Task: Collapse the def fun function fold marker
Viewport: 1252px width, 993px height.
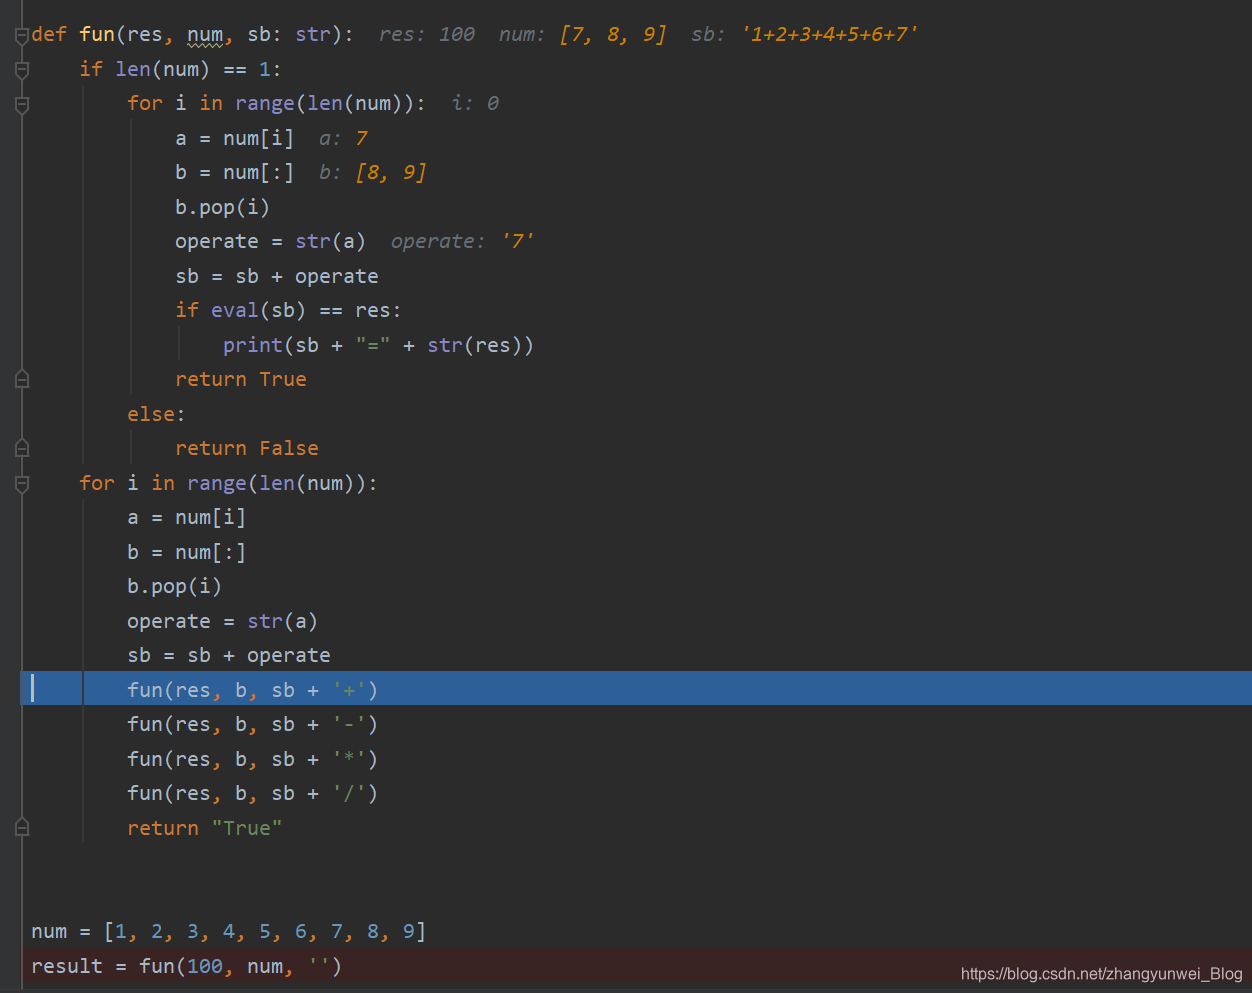Action: (22, 36)
